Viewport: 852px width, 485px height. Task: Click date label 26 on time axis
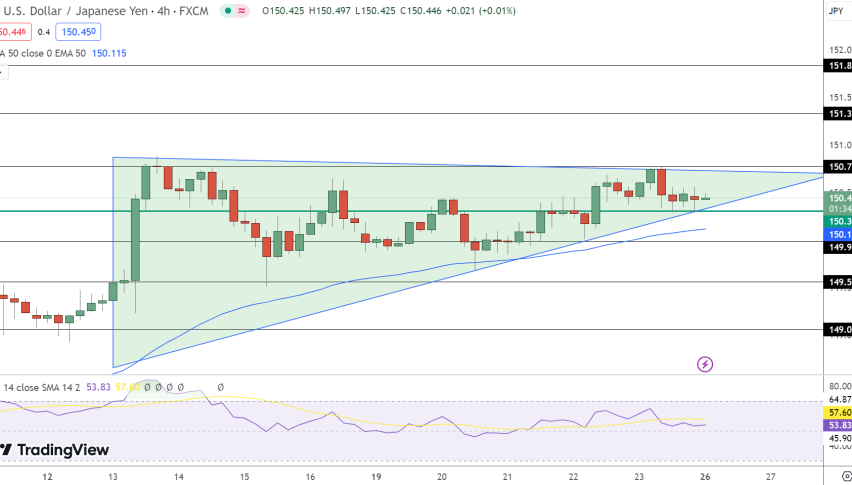(705, 477)
